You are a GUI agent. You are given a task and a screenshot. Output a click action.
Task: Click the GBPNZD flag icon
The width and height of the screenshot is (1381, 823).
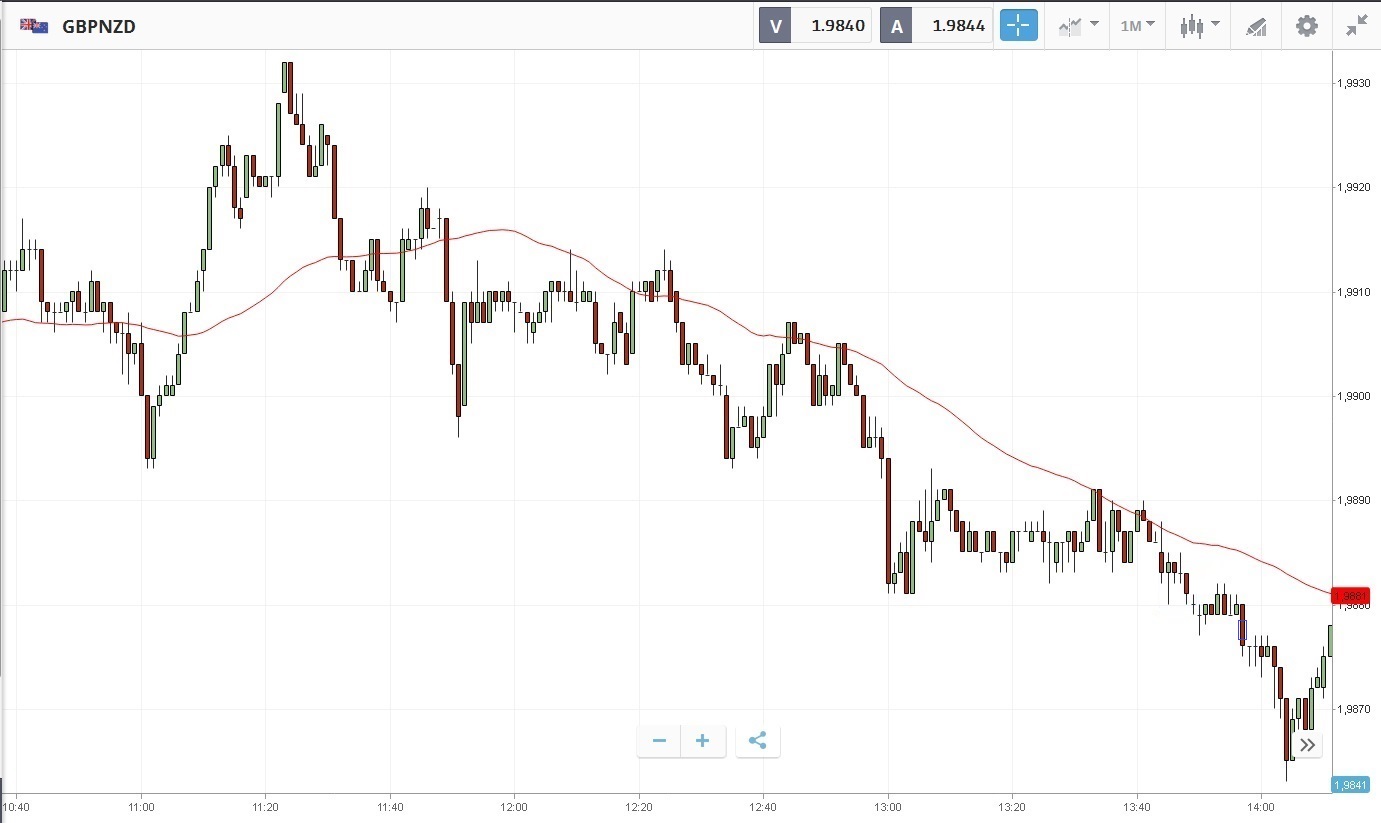34,26
